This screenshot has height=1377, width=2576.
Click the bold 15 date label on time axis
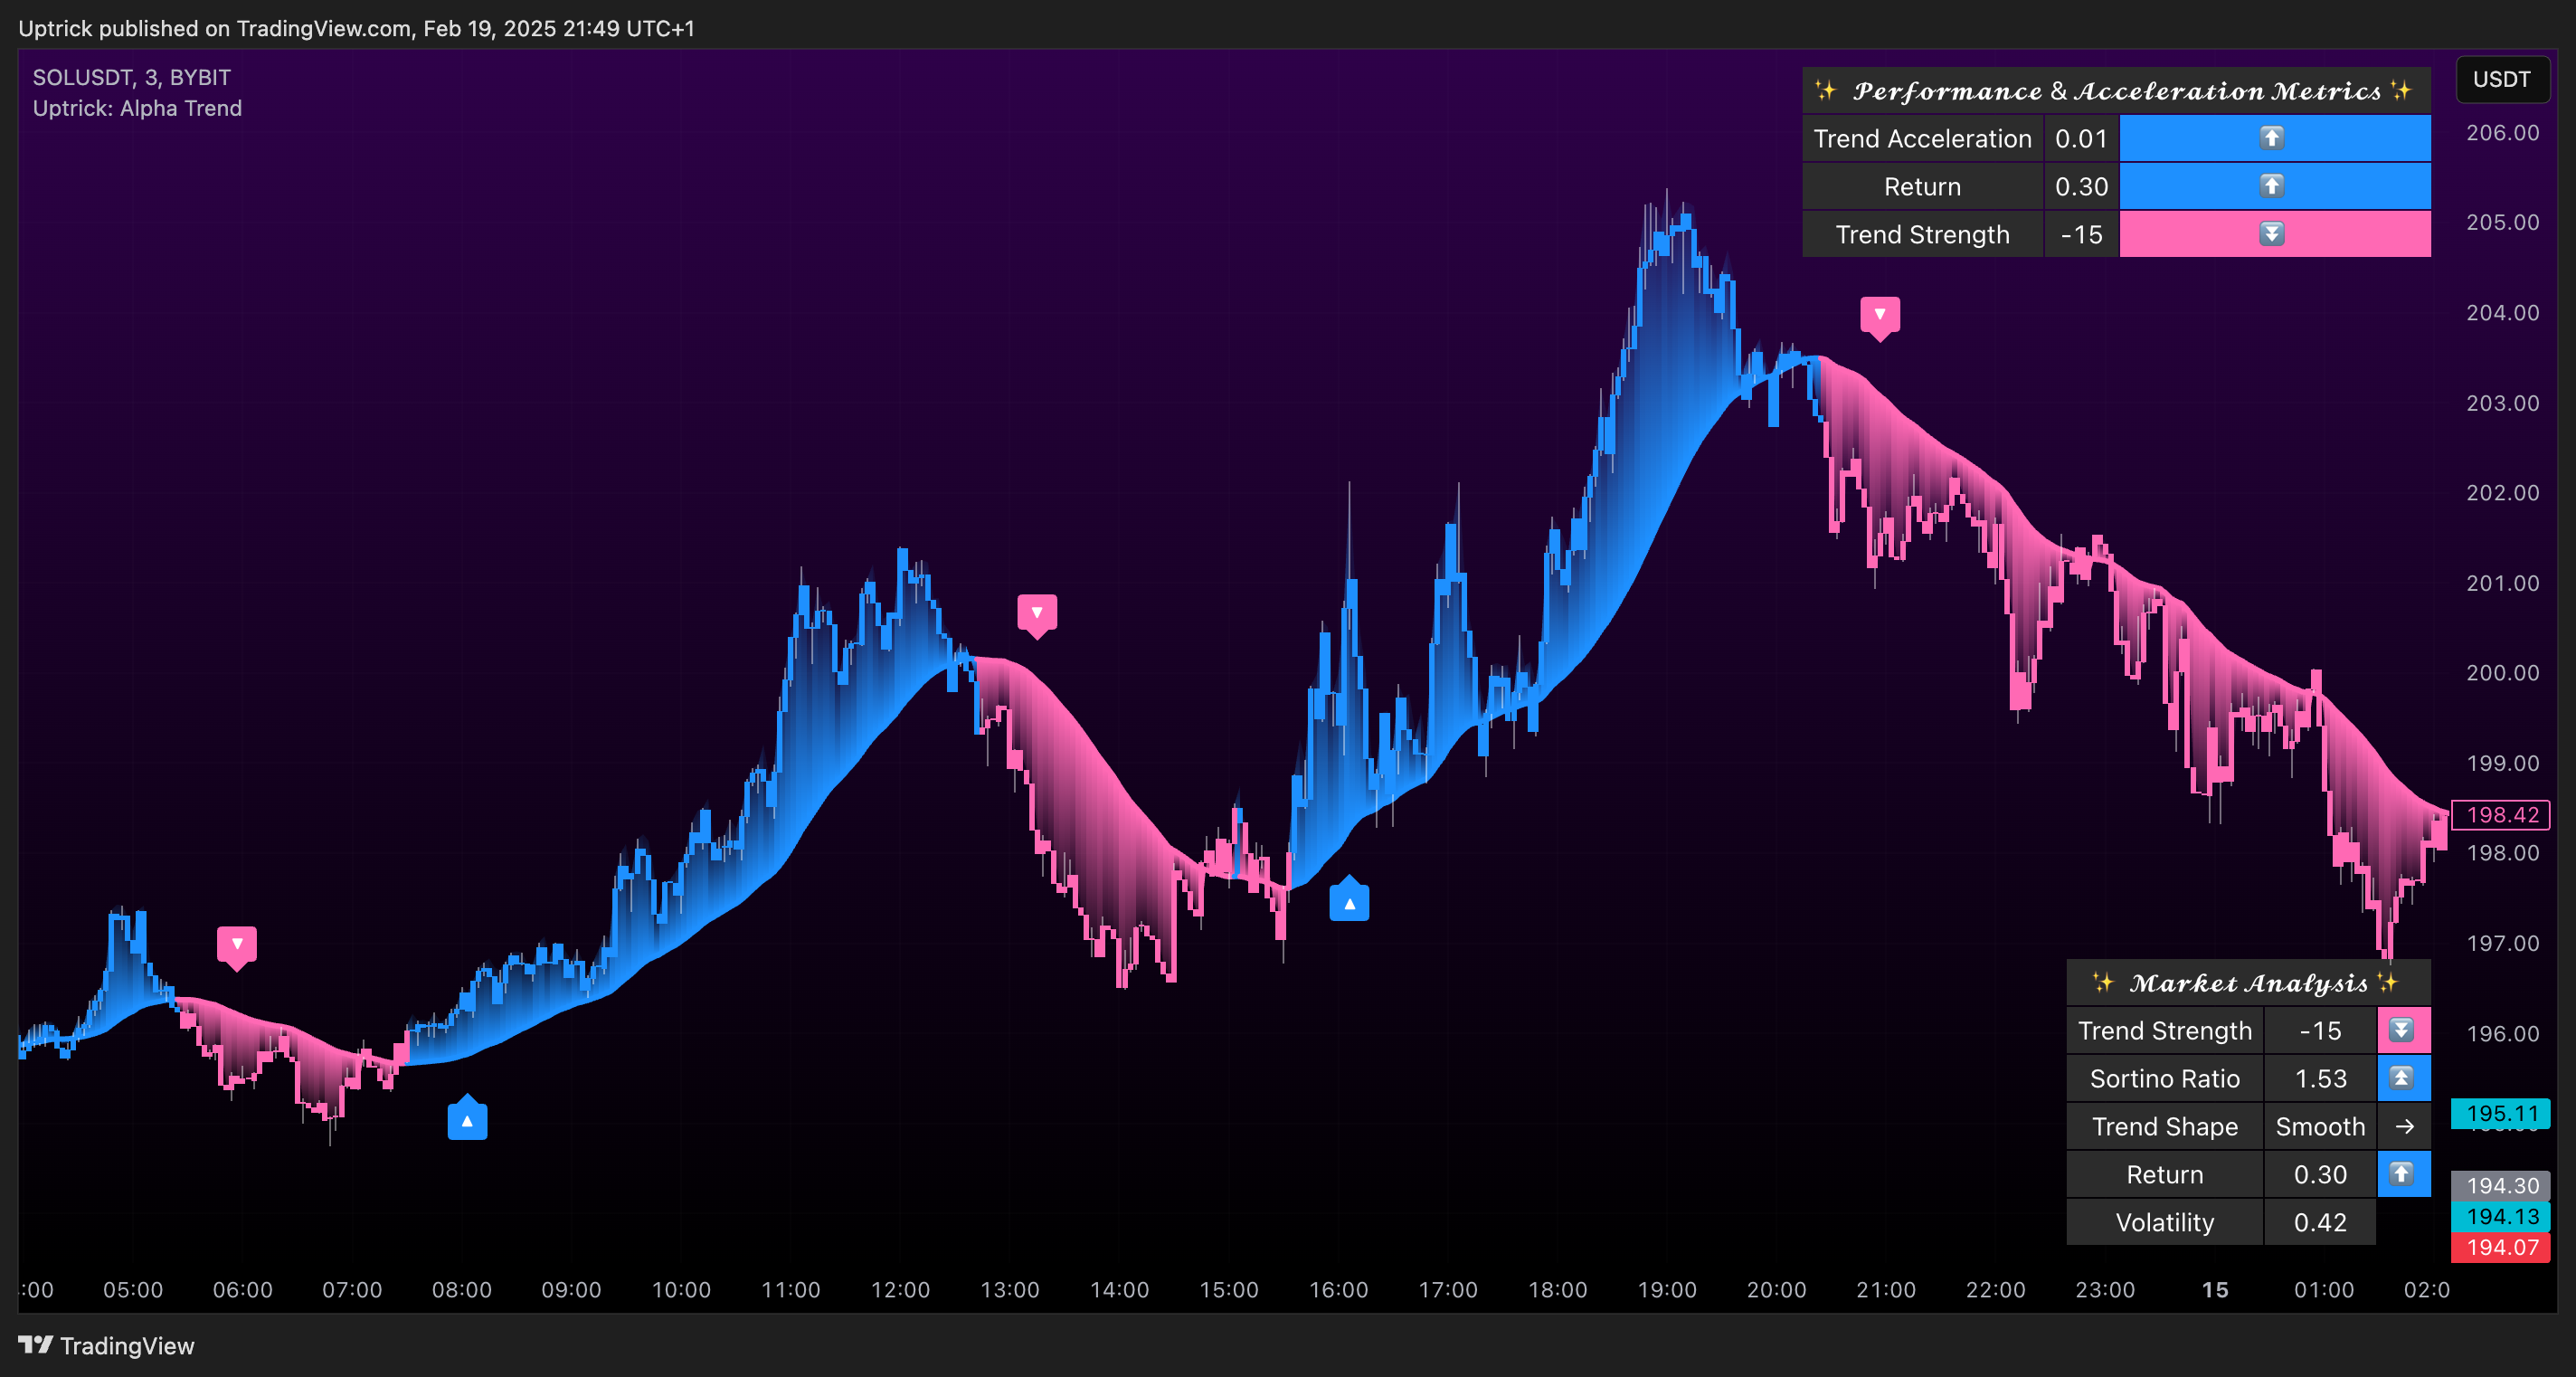coord(2215,1289)
